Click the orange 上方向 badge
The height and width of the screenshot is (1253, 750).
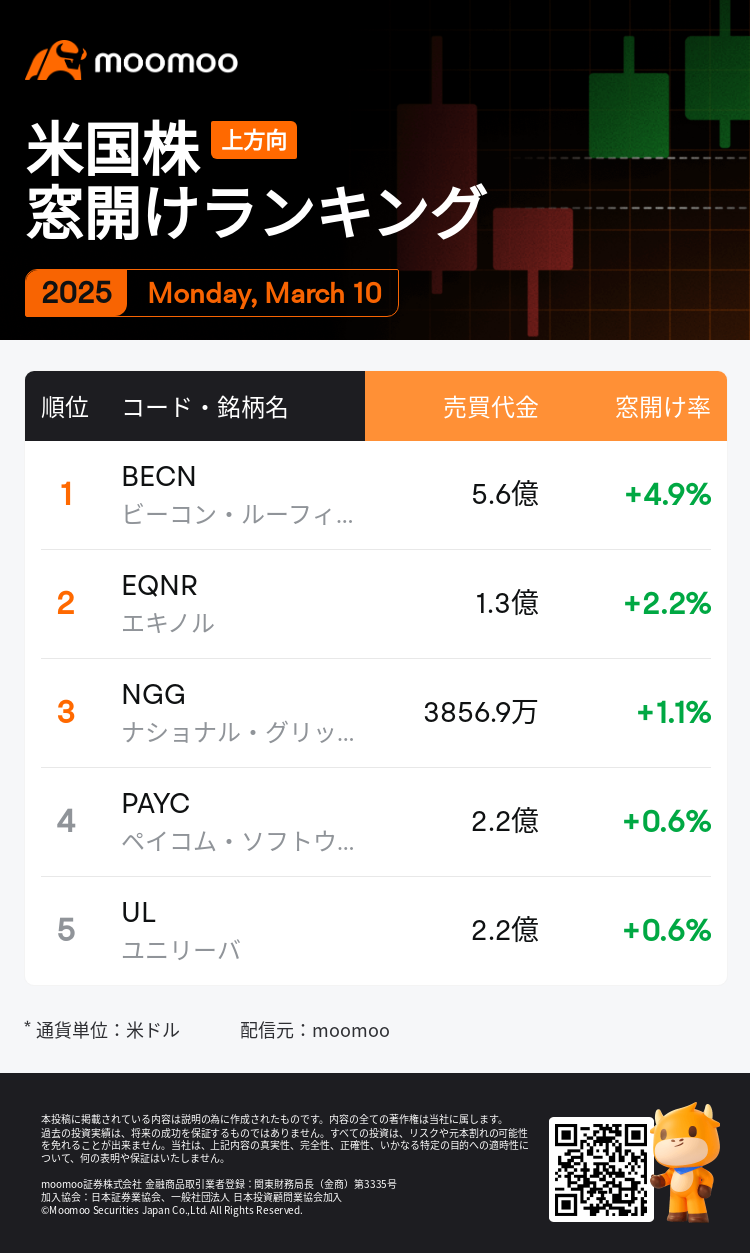coord(254,141)
